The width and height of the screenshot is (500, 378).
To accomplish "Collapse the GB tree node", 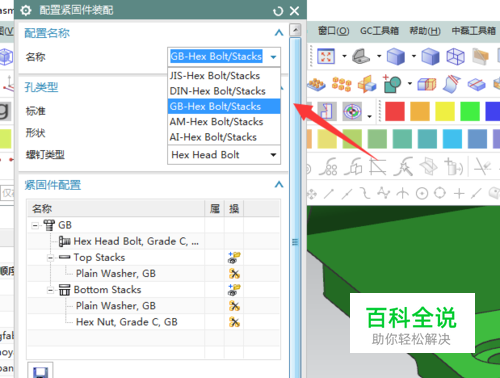I will (x=35, y=226).
